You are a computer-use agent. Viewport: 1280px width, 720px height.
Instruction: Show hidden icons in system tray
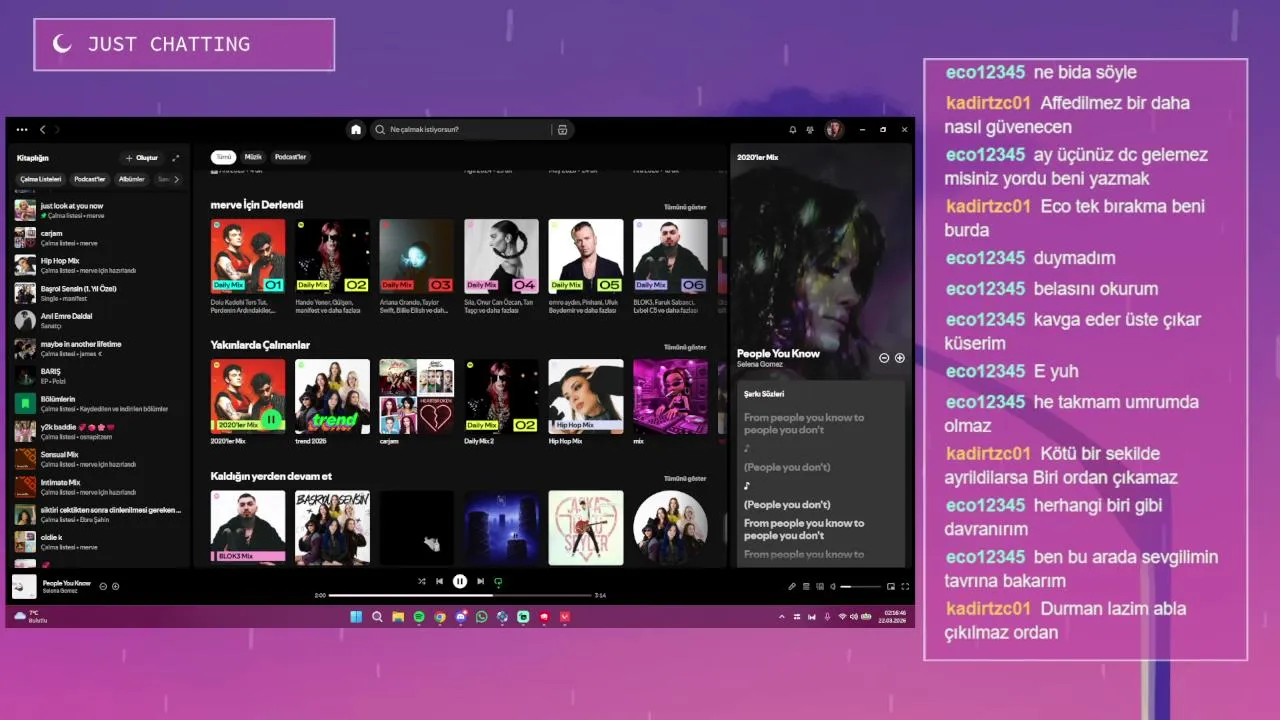point(782,617)
